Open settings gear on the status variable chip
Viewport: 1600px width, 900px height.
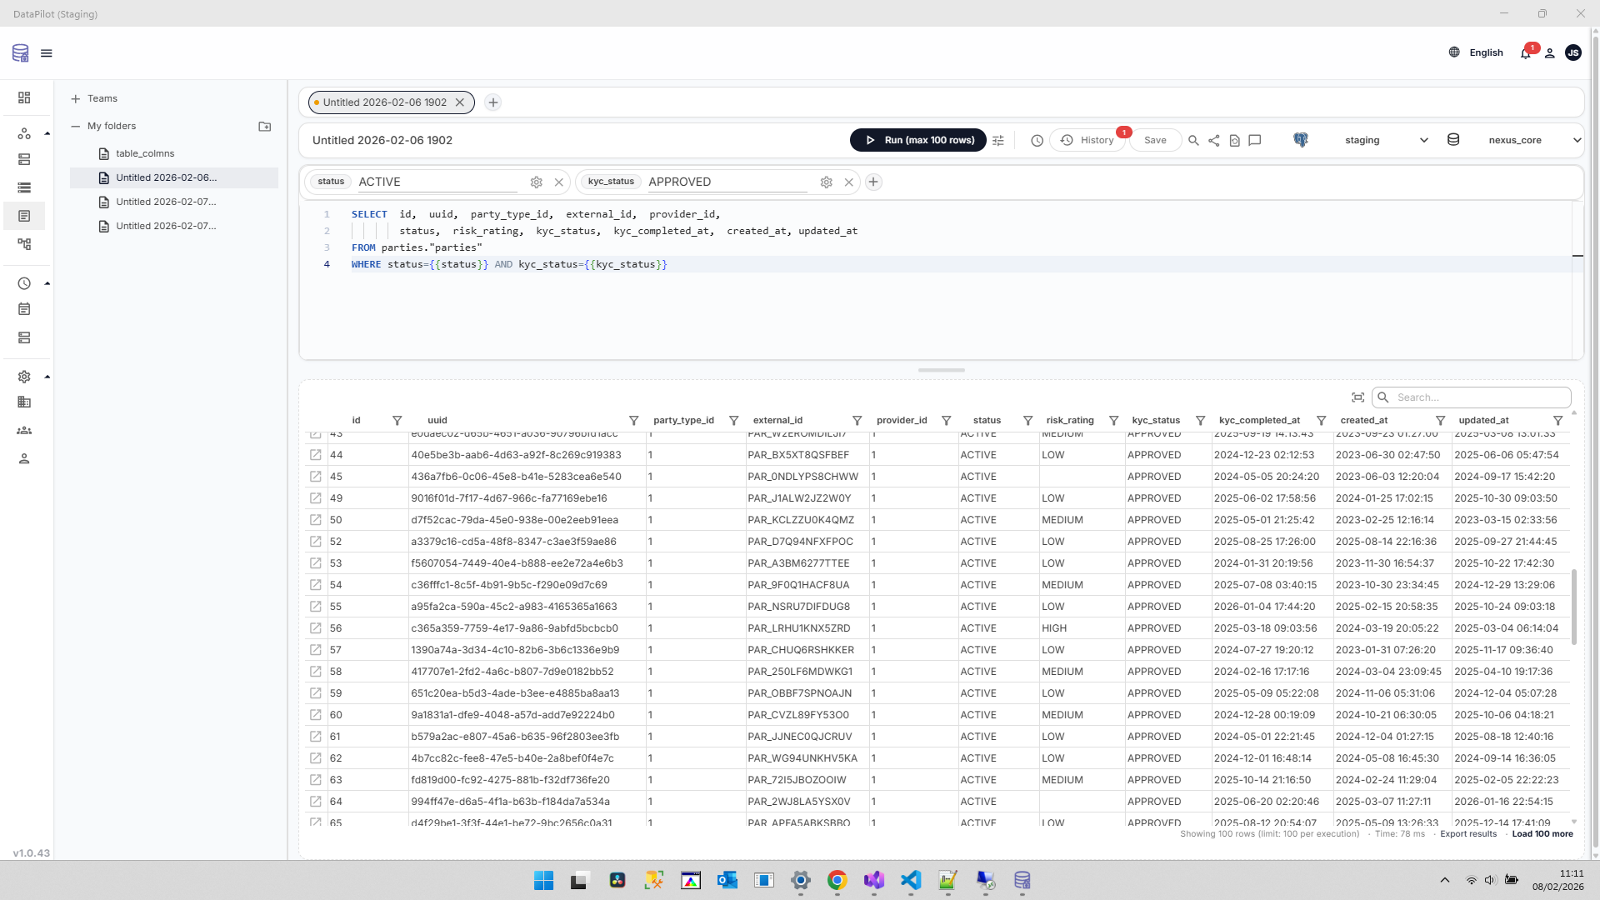536,182
